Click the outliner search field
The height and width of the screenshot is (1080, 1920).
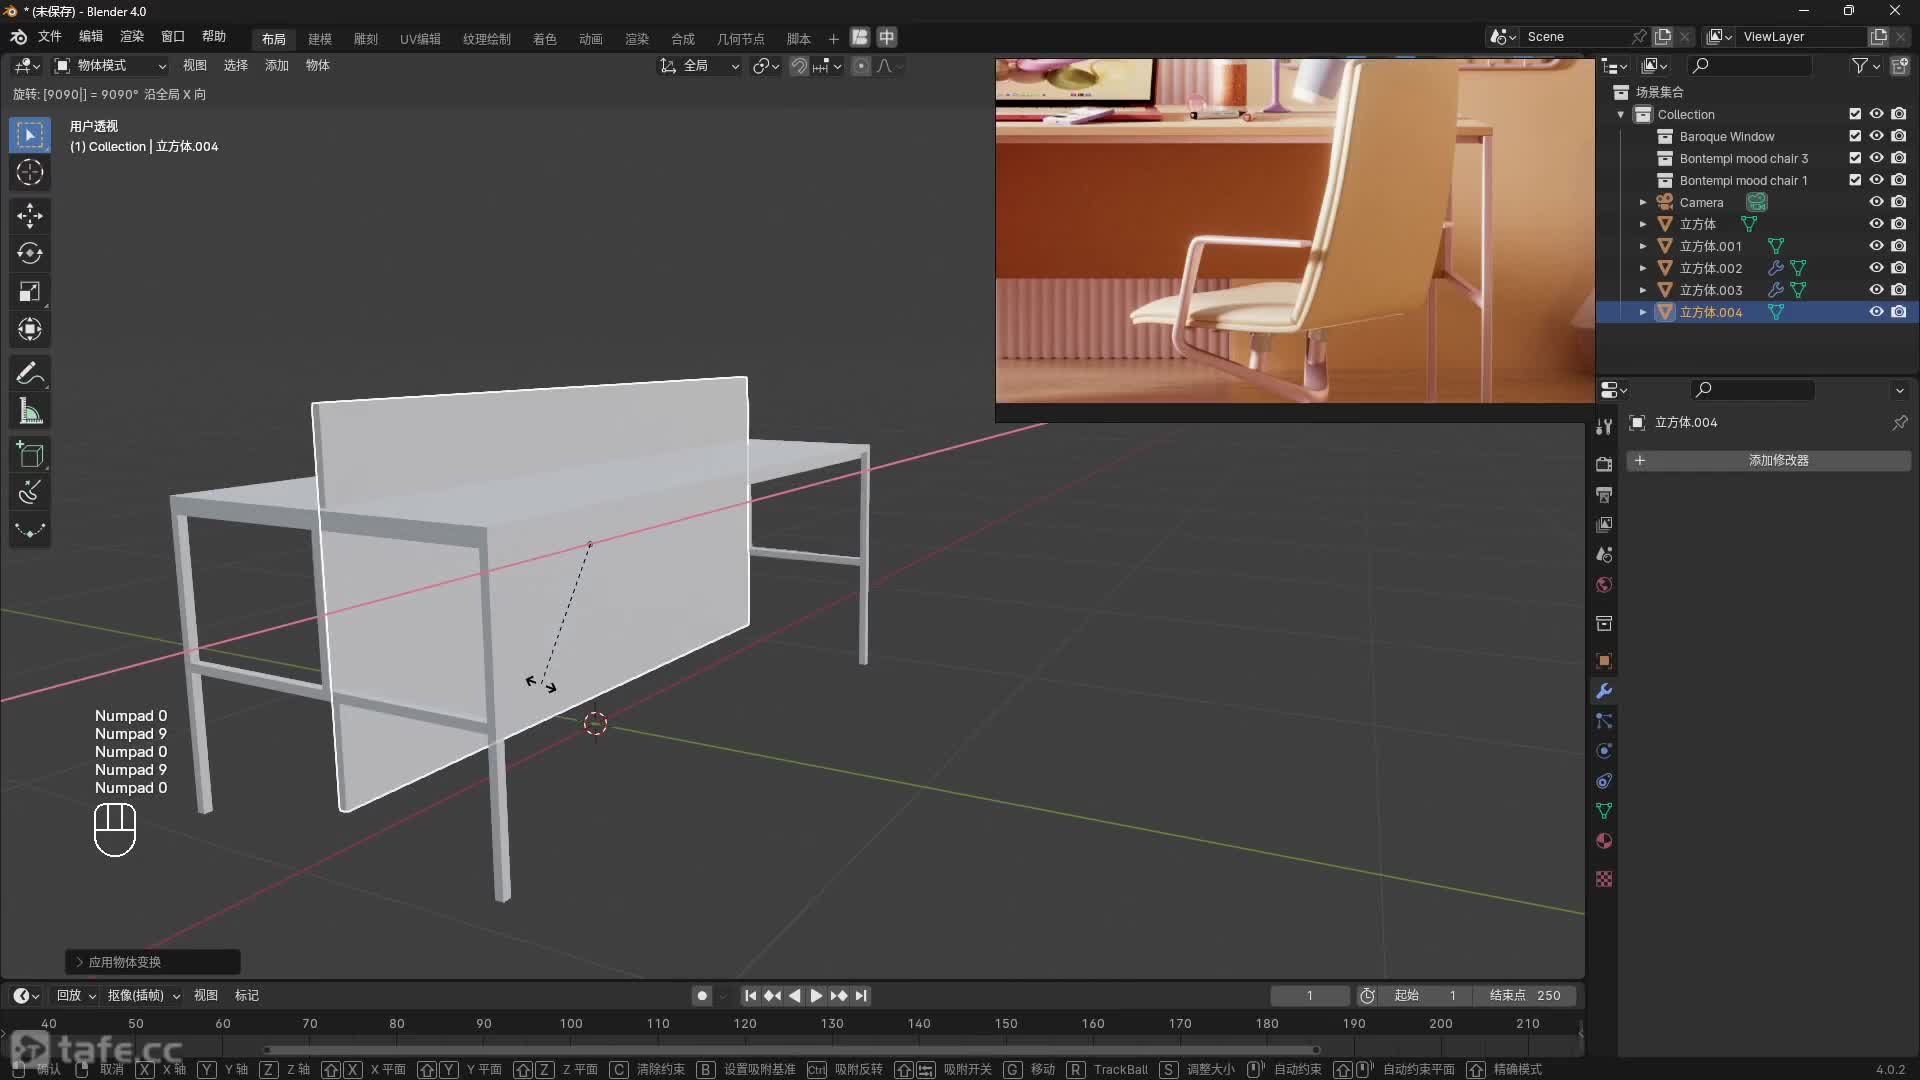tap(1750, 66)
